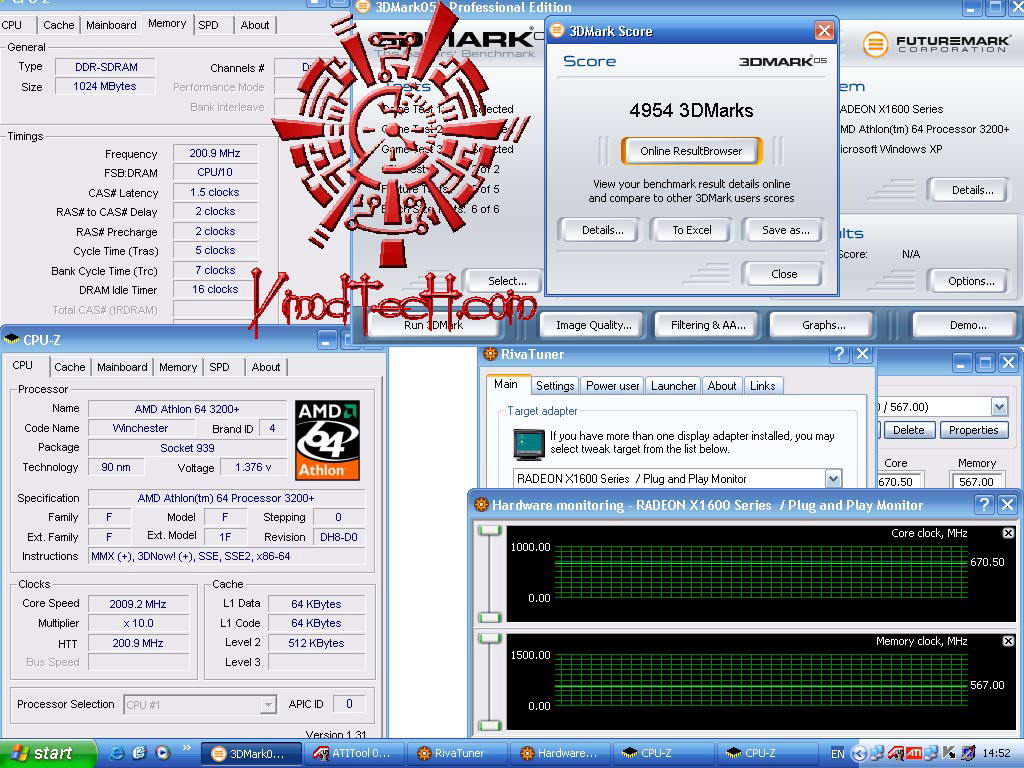This screenshot has height=768, width=1024.
Task: Export score with To Excel button
Action: pyautogui.click(x=692, y=230)
